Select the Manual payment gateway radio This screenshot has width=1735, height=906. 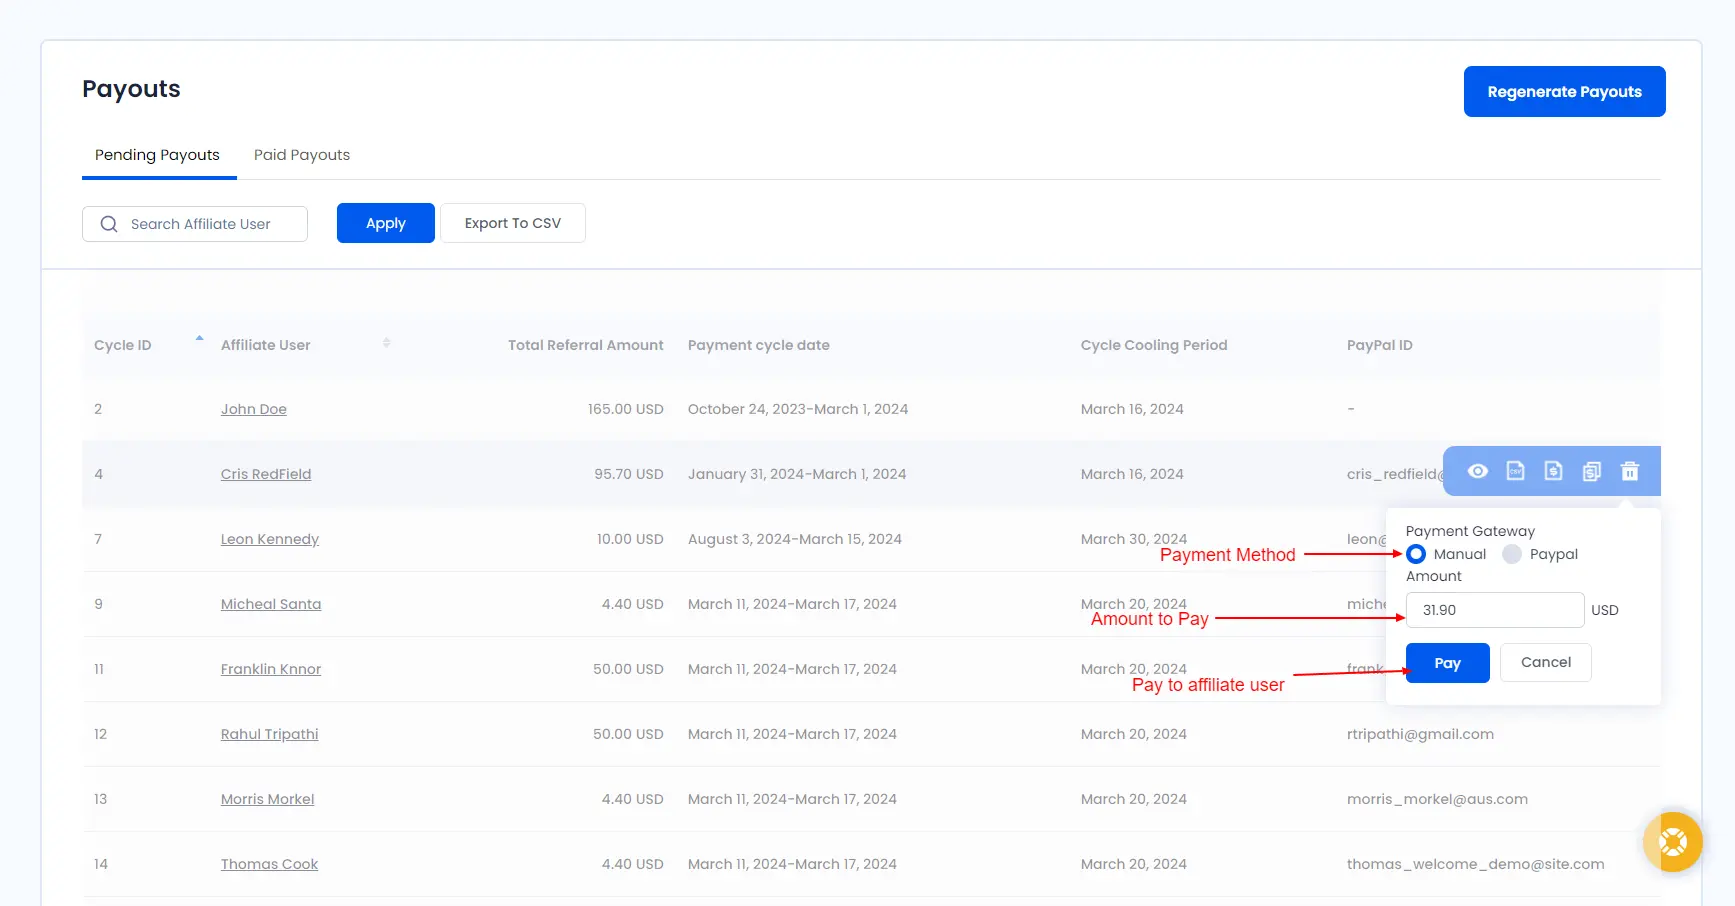[1416, 554]
